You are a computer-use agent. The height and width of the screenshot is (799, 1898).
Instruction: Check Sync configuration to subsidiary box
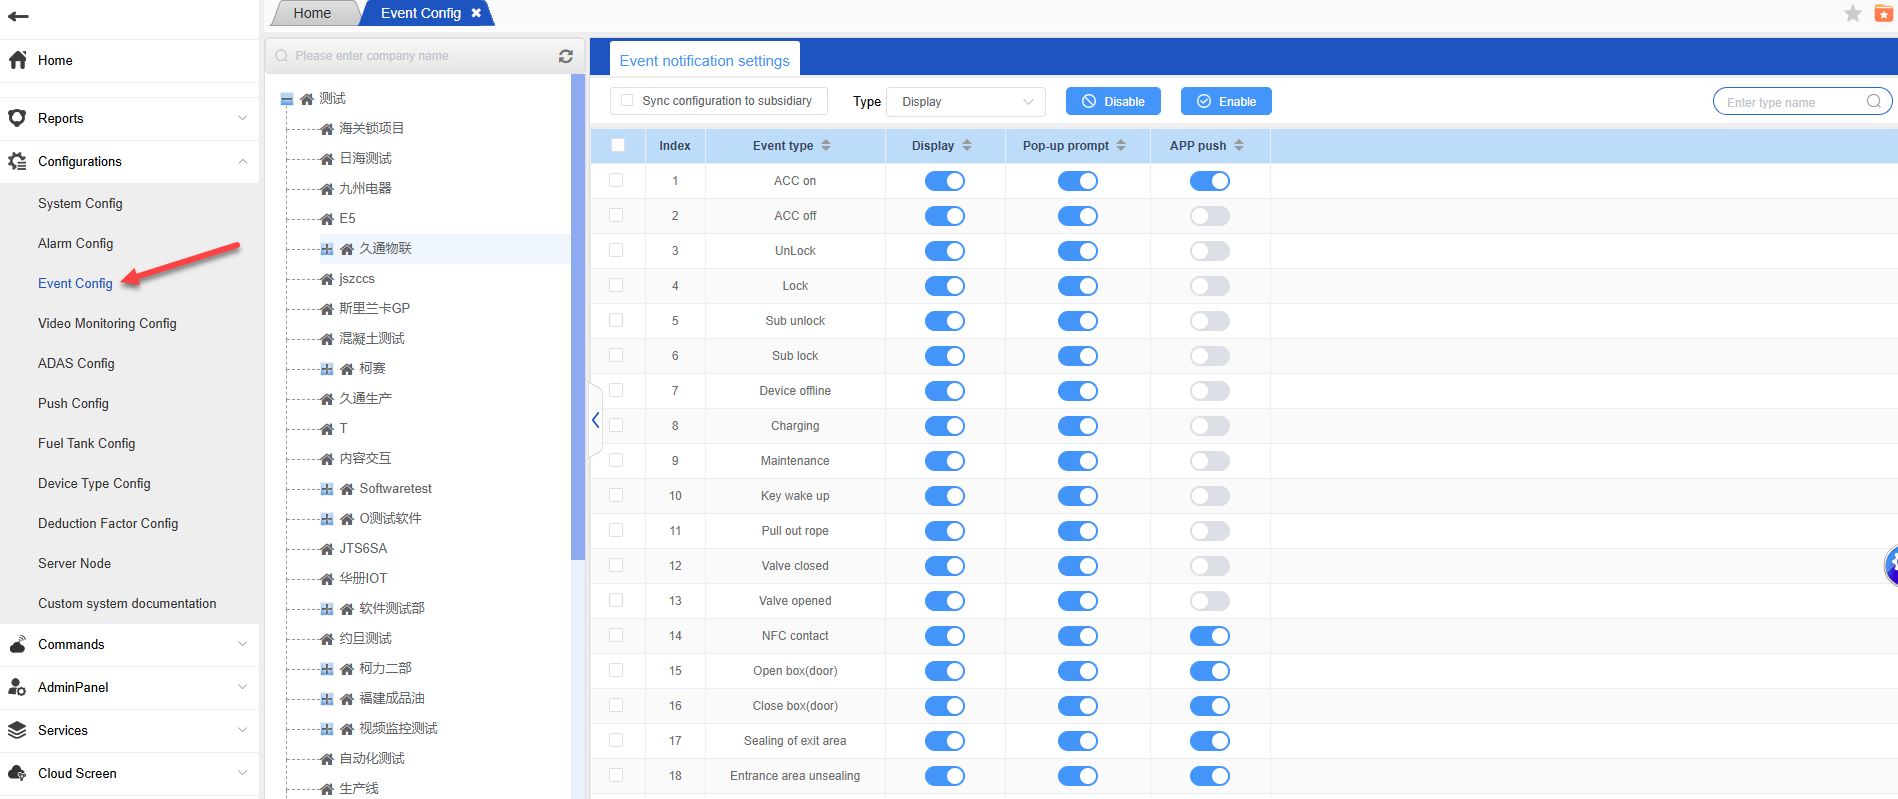coord(627,100)
